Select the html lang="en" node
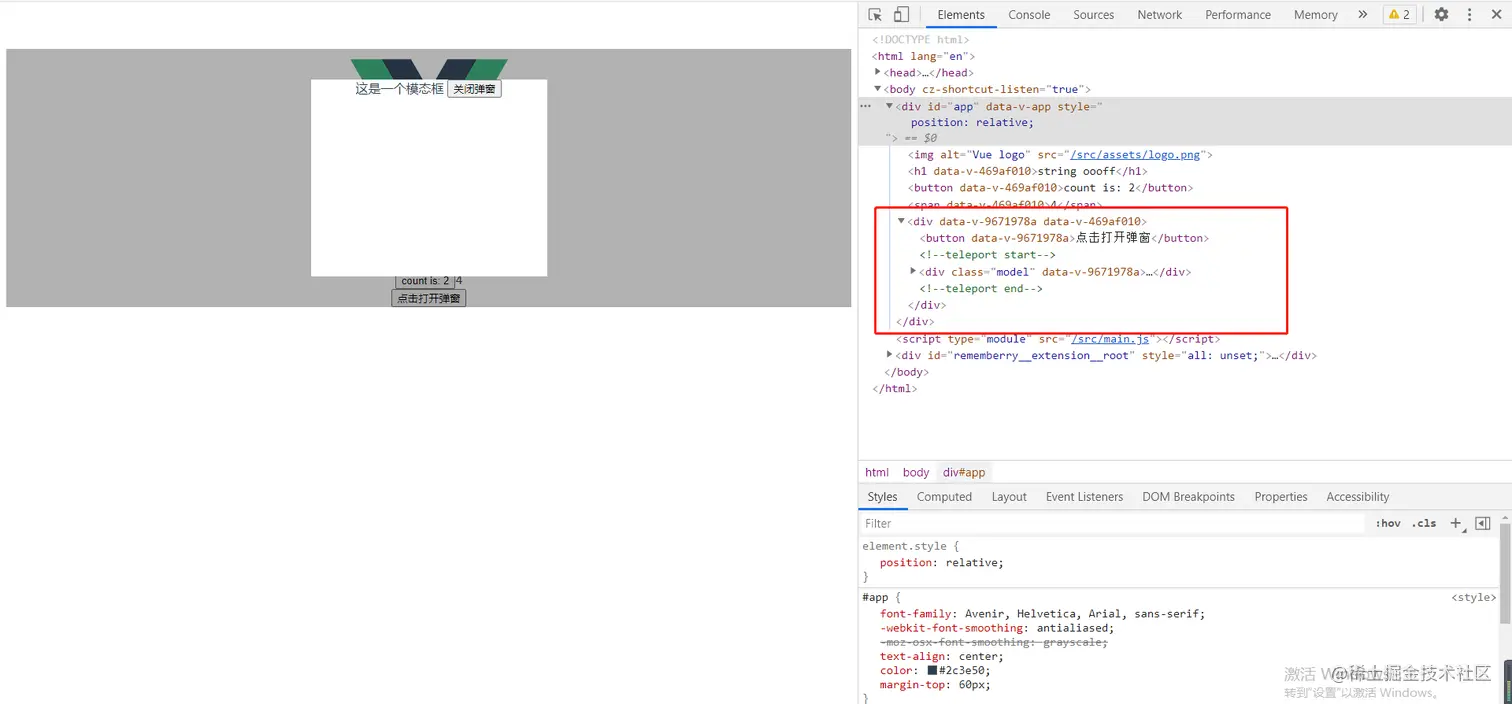 pyautogui.click(x=923, y=56)
